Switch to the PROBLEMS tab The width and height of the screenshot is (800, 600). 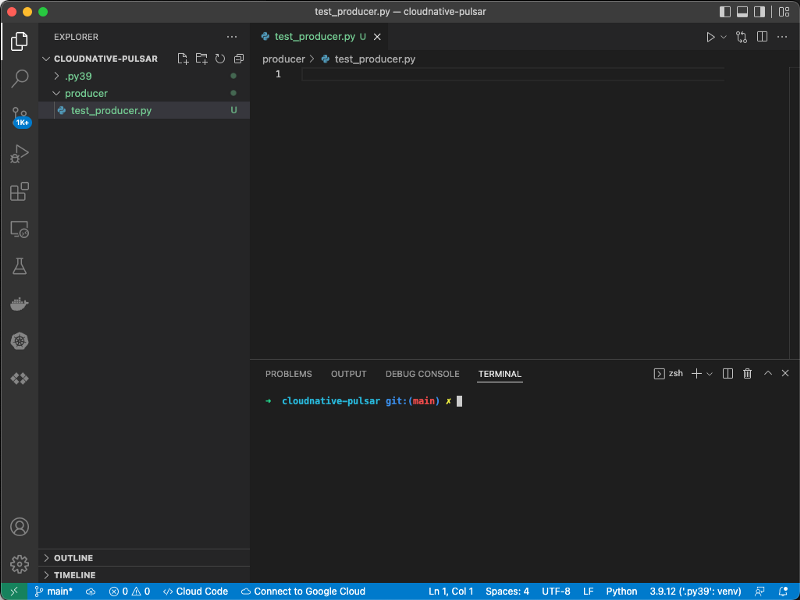pos(288,374)
